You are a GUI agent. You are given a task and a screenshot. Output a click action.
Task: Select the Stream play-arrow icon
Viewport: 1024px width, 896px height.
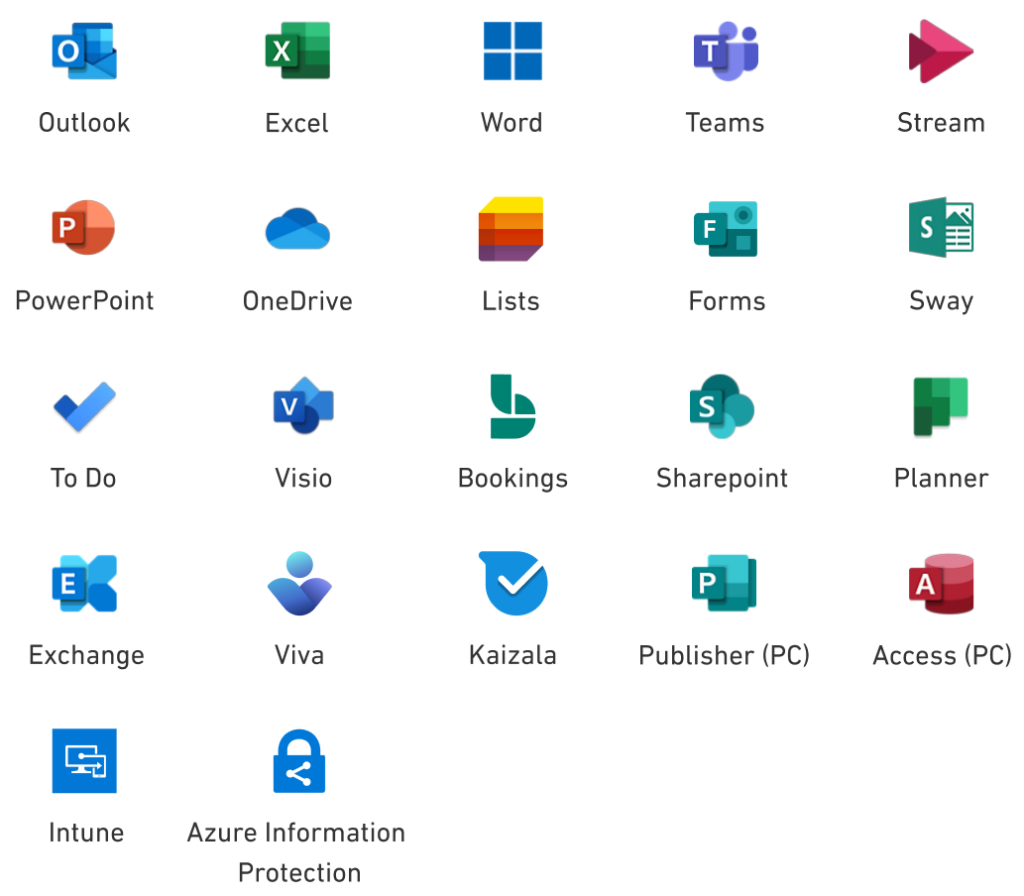(x=940, y=51)
